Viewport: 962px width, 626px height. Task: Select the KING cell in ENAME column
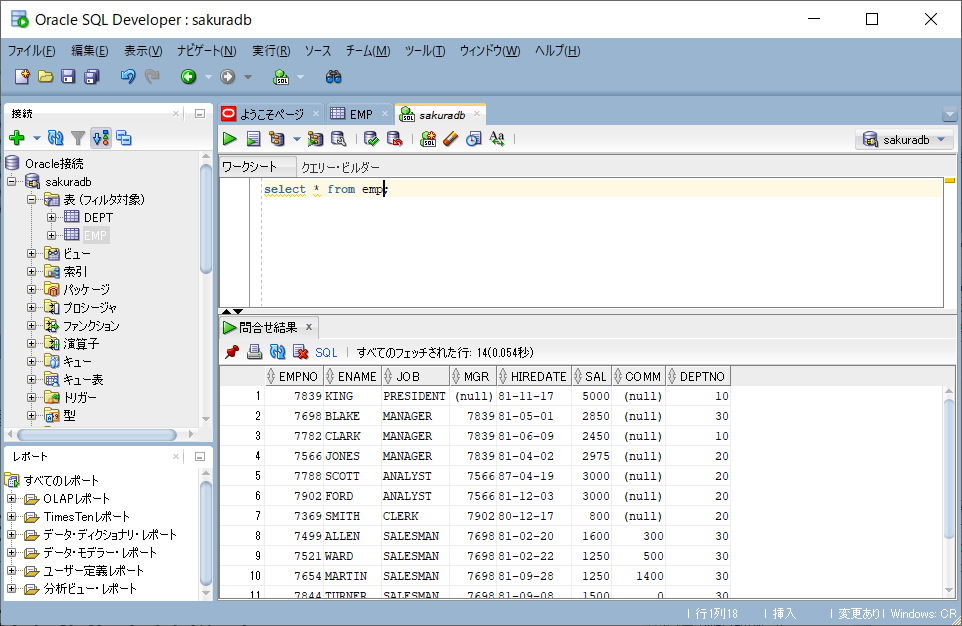point(352,396)
